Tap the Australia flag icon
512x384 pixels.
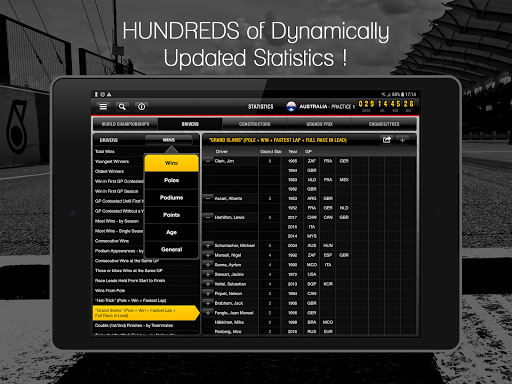pos(291,106)
